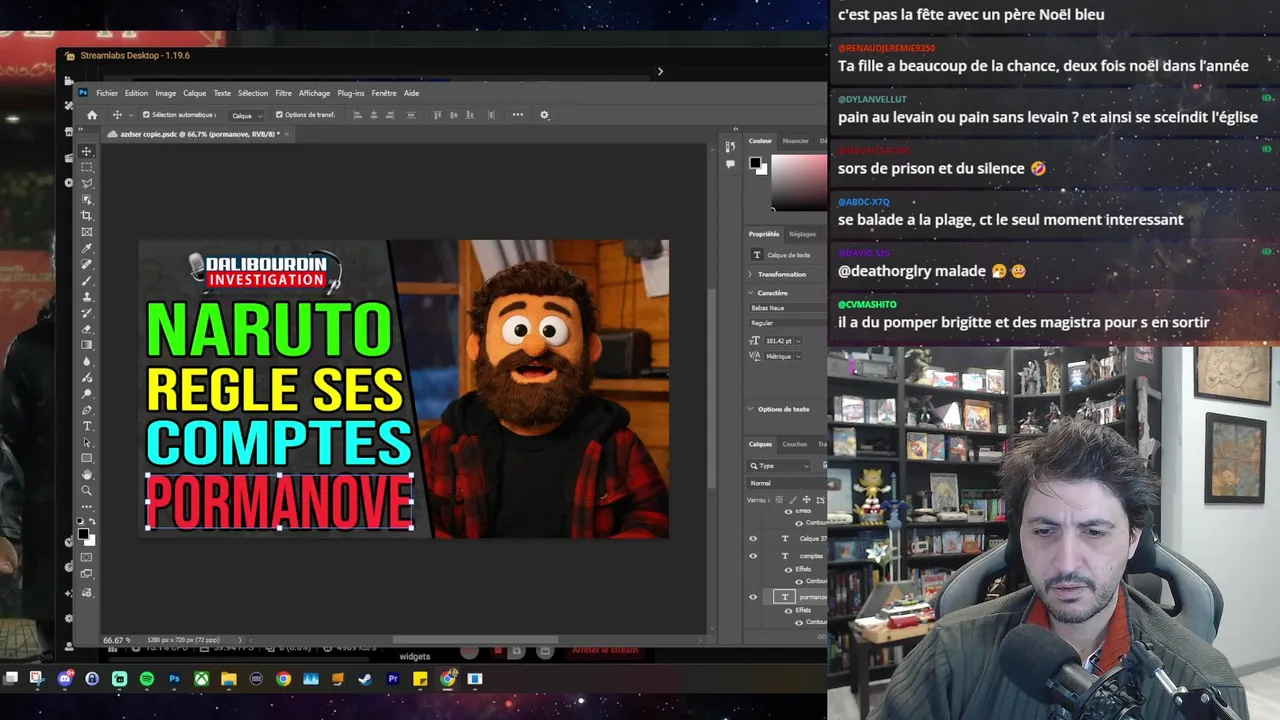Click the options bar three-dots more button
Viewport: 1280px width, 720px height.
click(x=518, y=115)
